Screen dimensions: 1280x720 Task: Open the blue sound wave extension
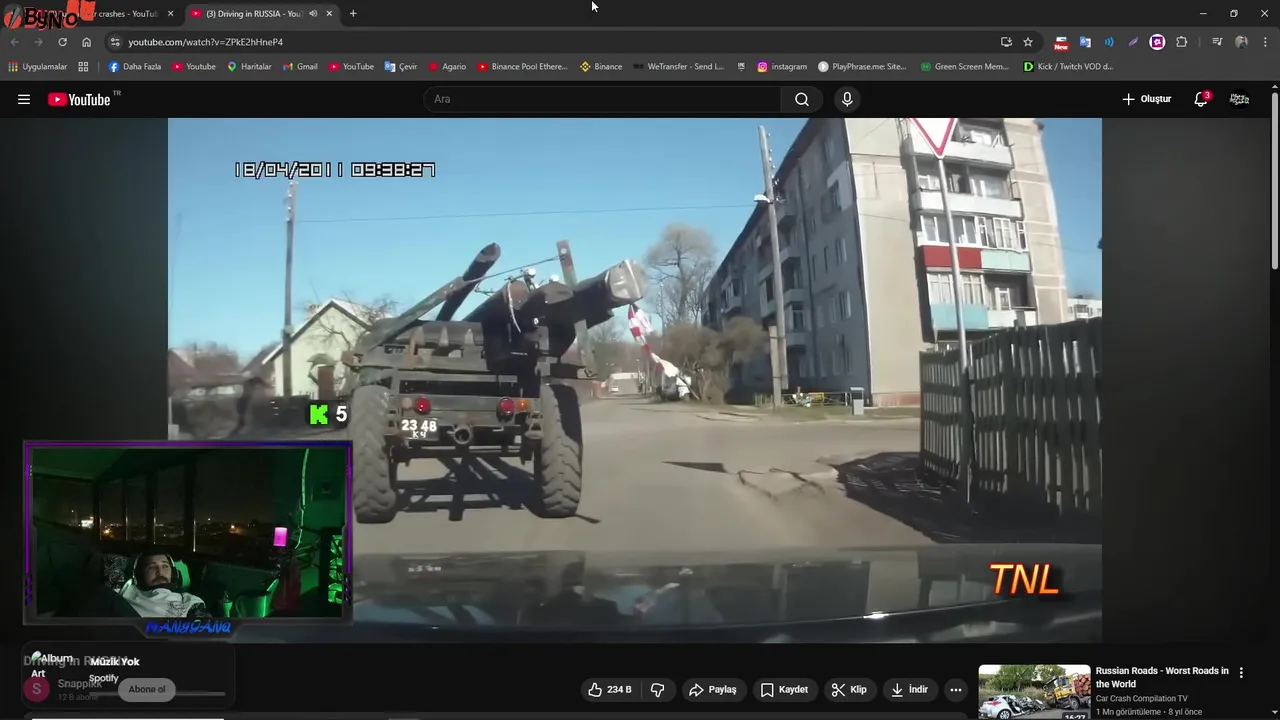pos(1109,42)
